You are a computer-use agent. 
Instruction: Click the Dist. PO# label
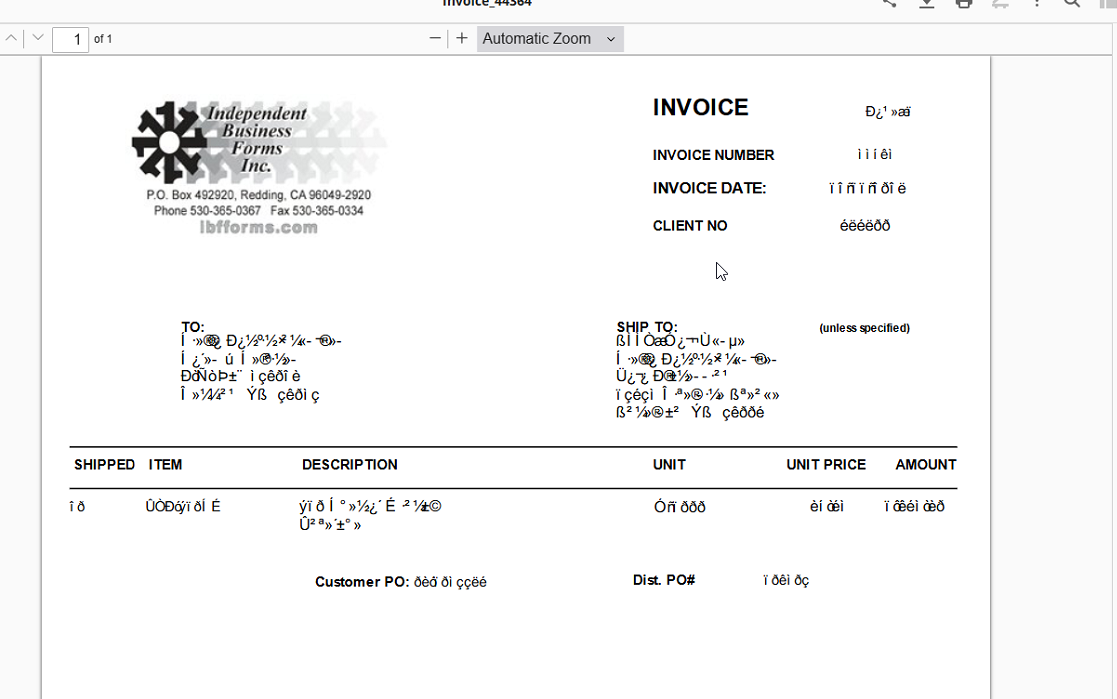click(x=664, y=581)
